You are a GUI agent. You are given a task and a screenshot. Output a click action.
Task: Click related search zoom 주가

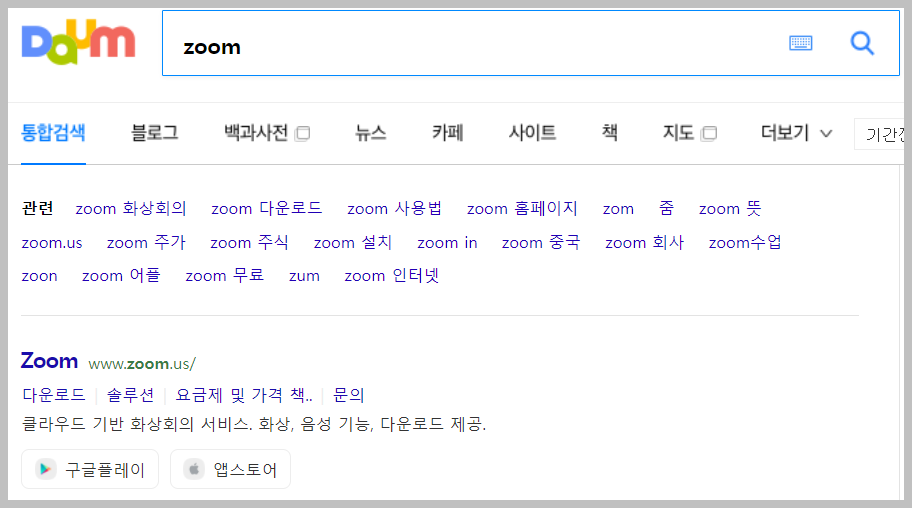(146, 242)
